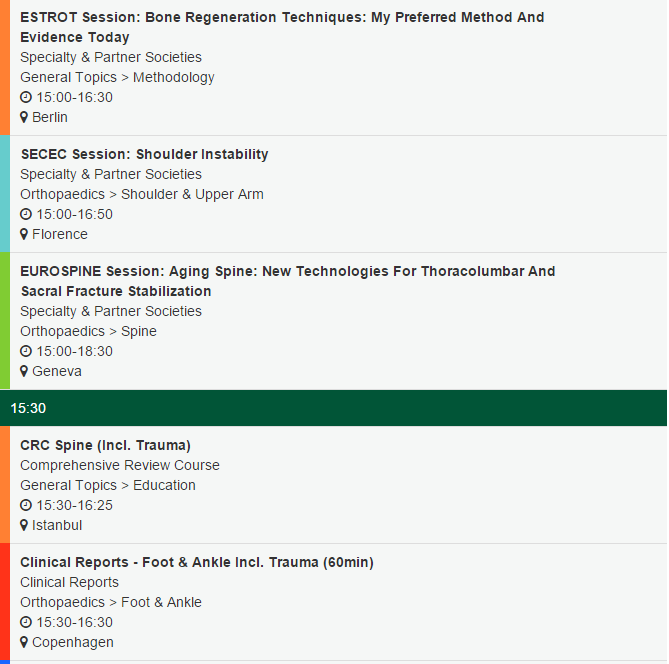
Task: Click teal color bar of SECEC session
Action: tap(4, 194)
